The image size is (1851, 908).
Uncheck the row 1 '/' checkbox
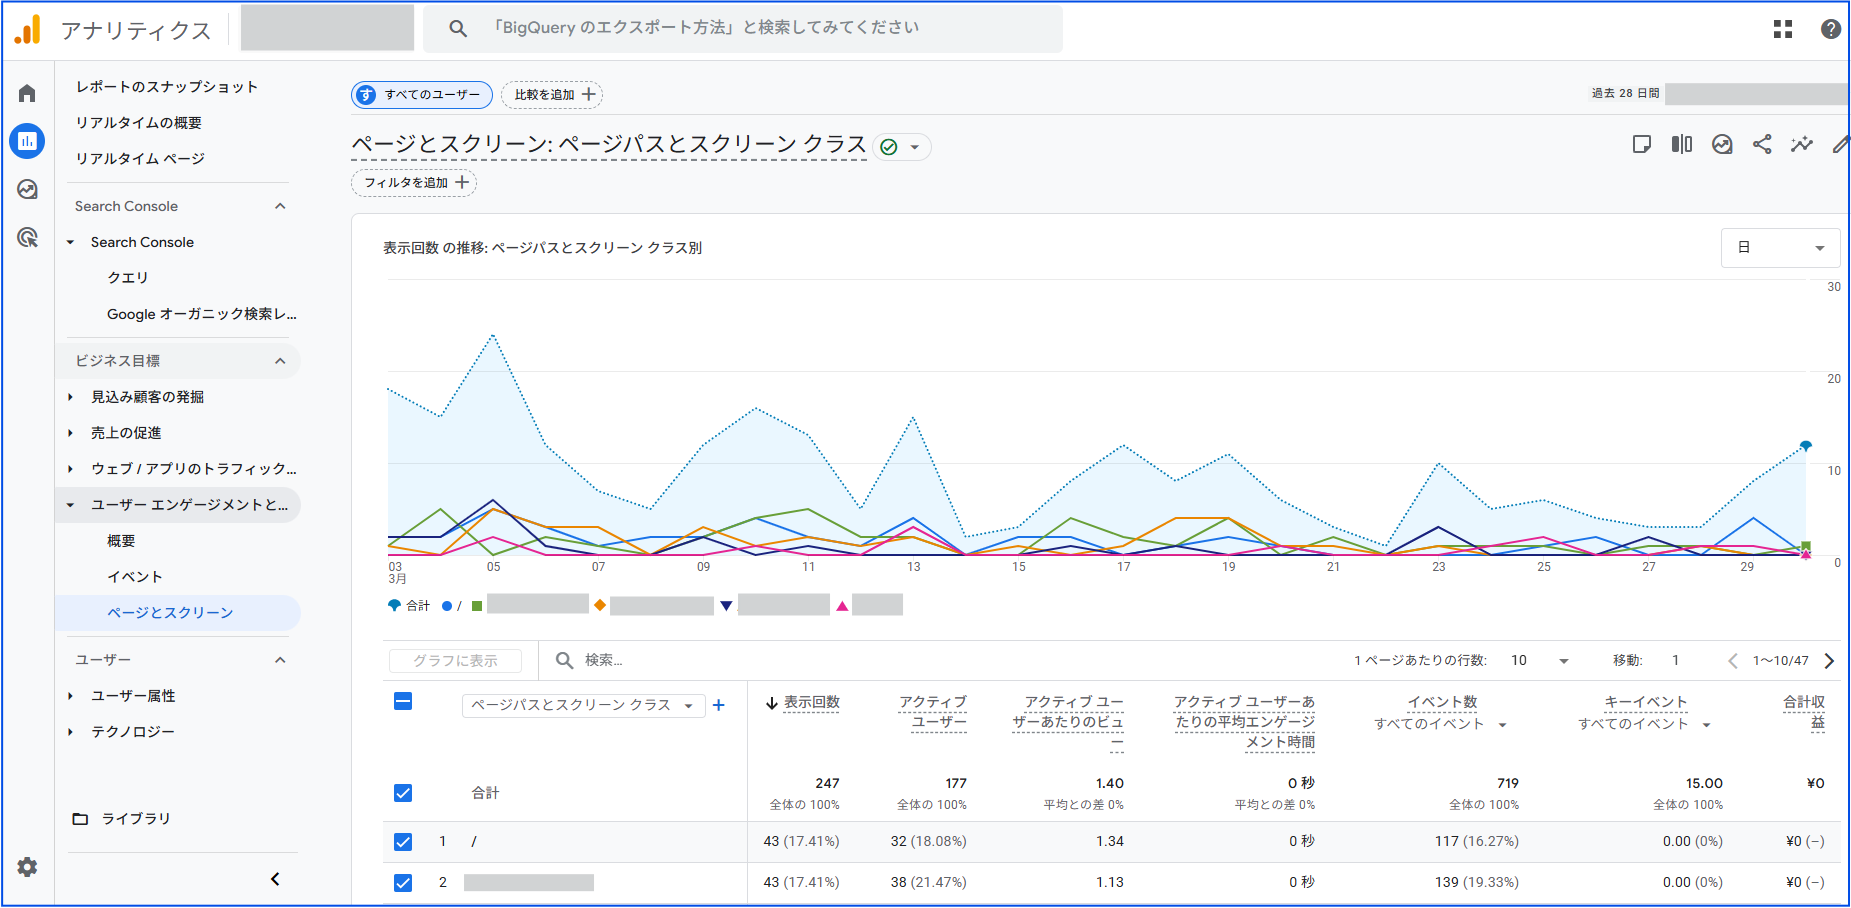click(x=403, y=842)
